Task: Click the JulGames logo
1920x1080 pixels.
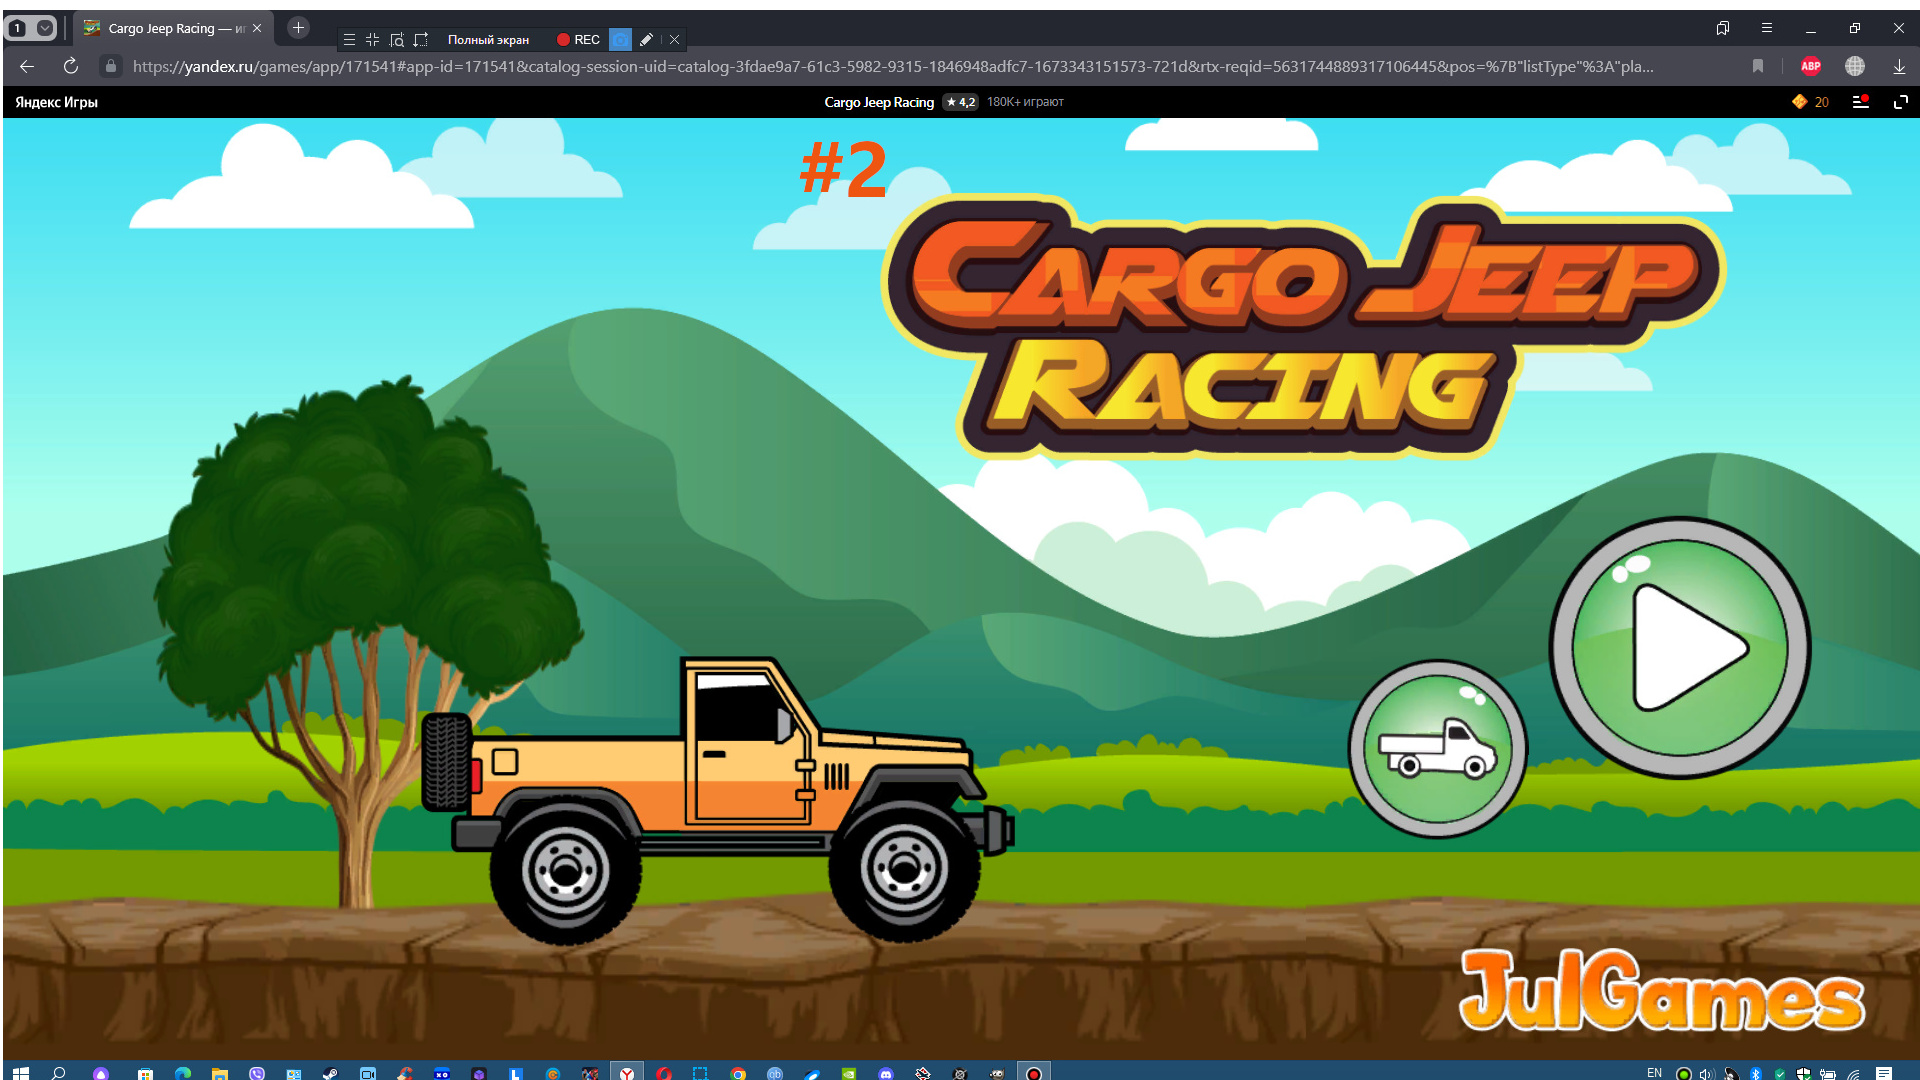Action: click(x=1661, y=992)
